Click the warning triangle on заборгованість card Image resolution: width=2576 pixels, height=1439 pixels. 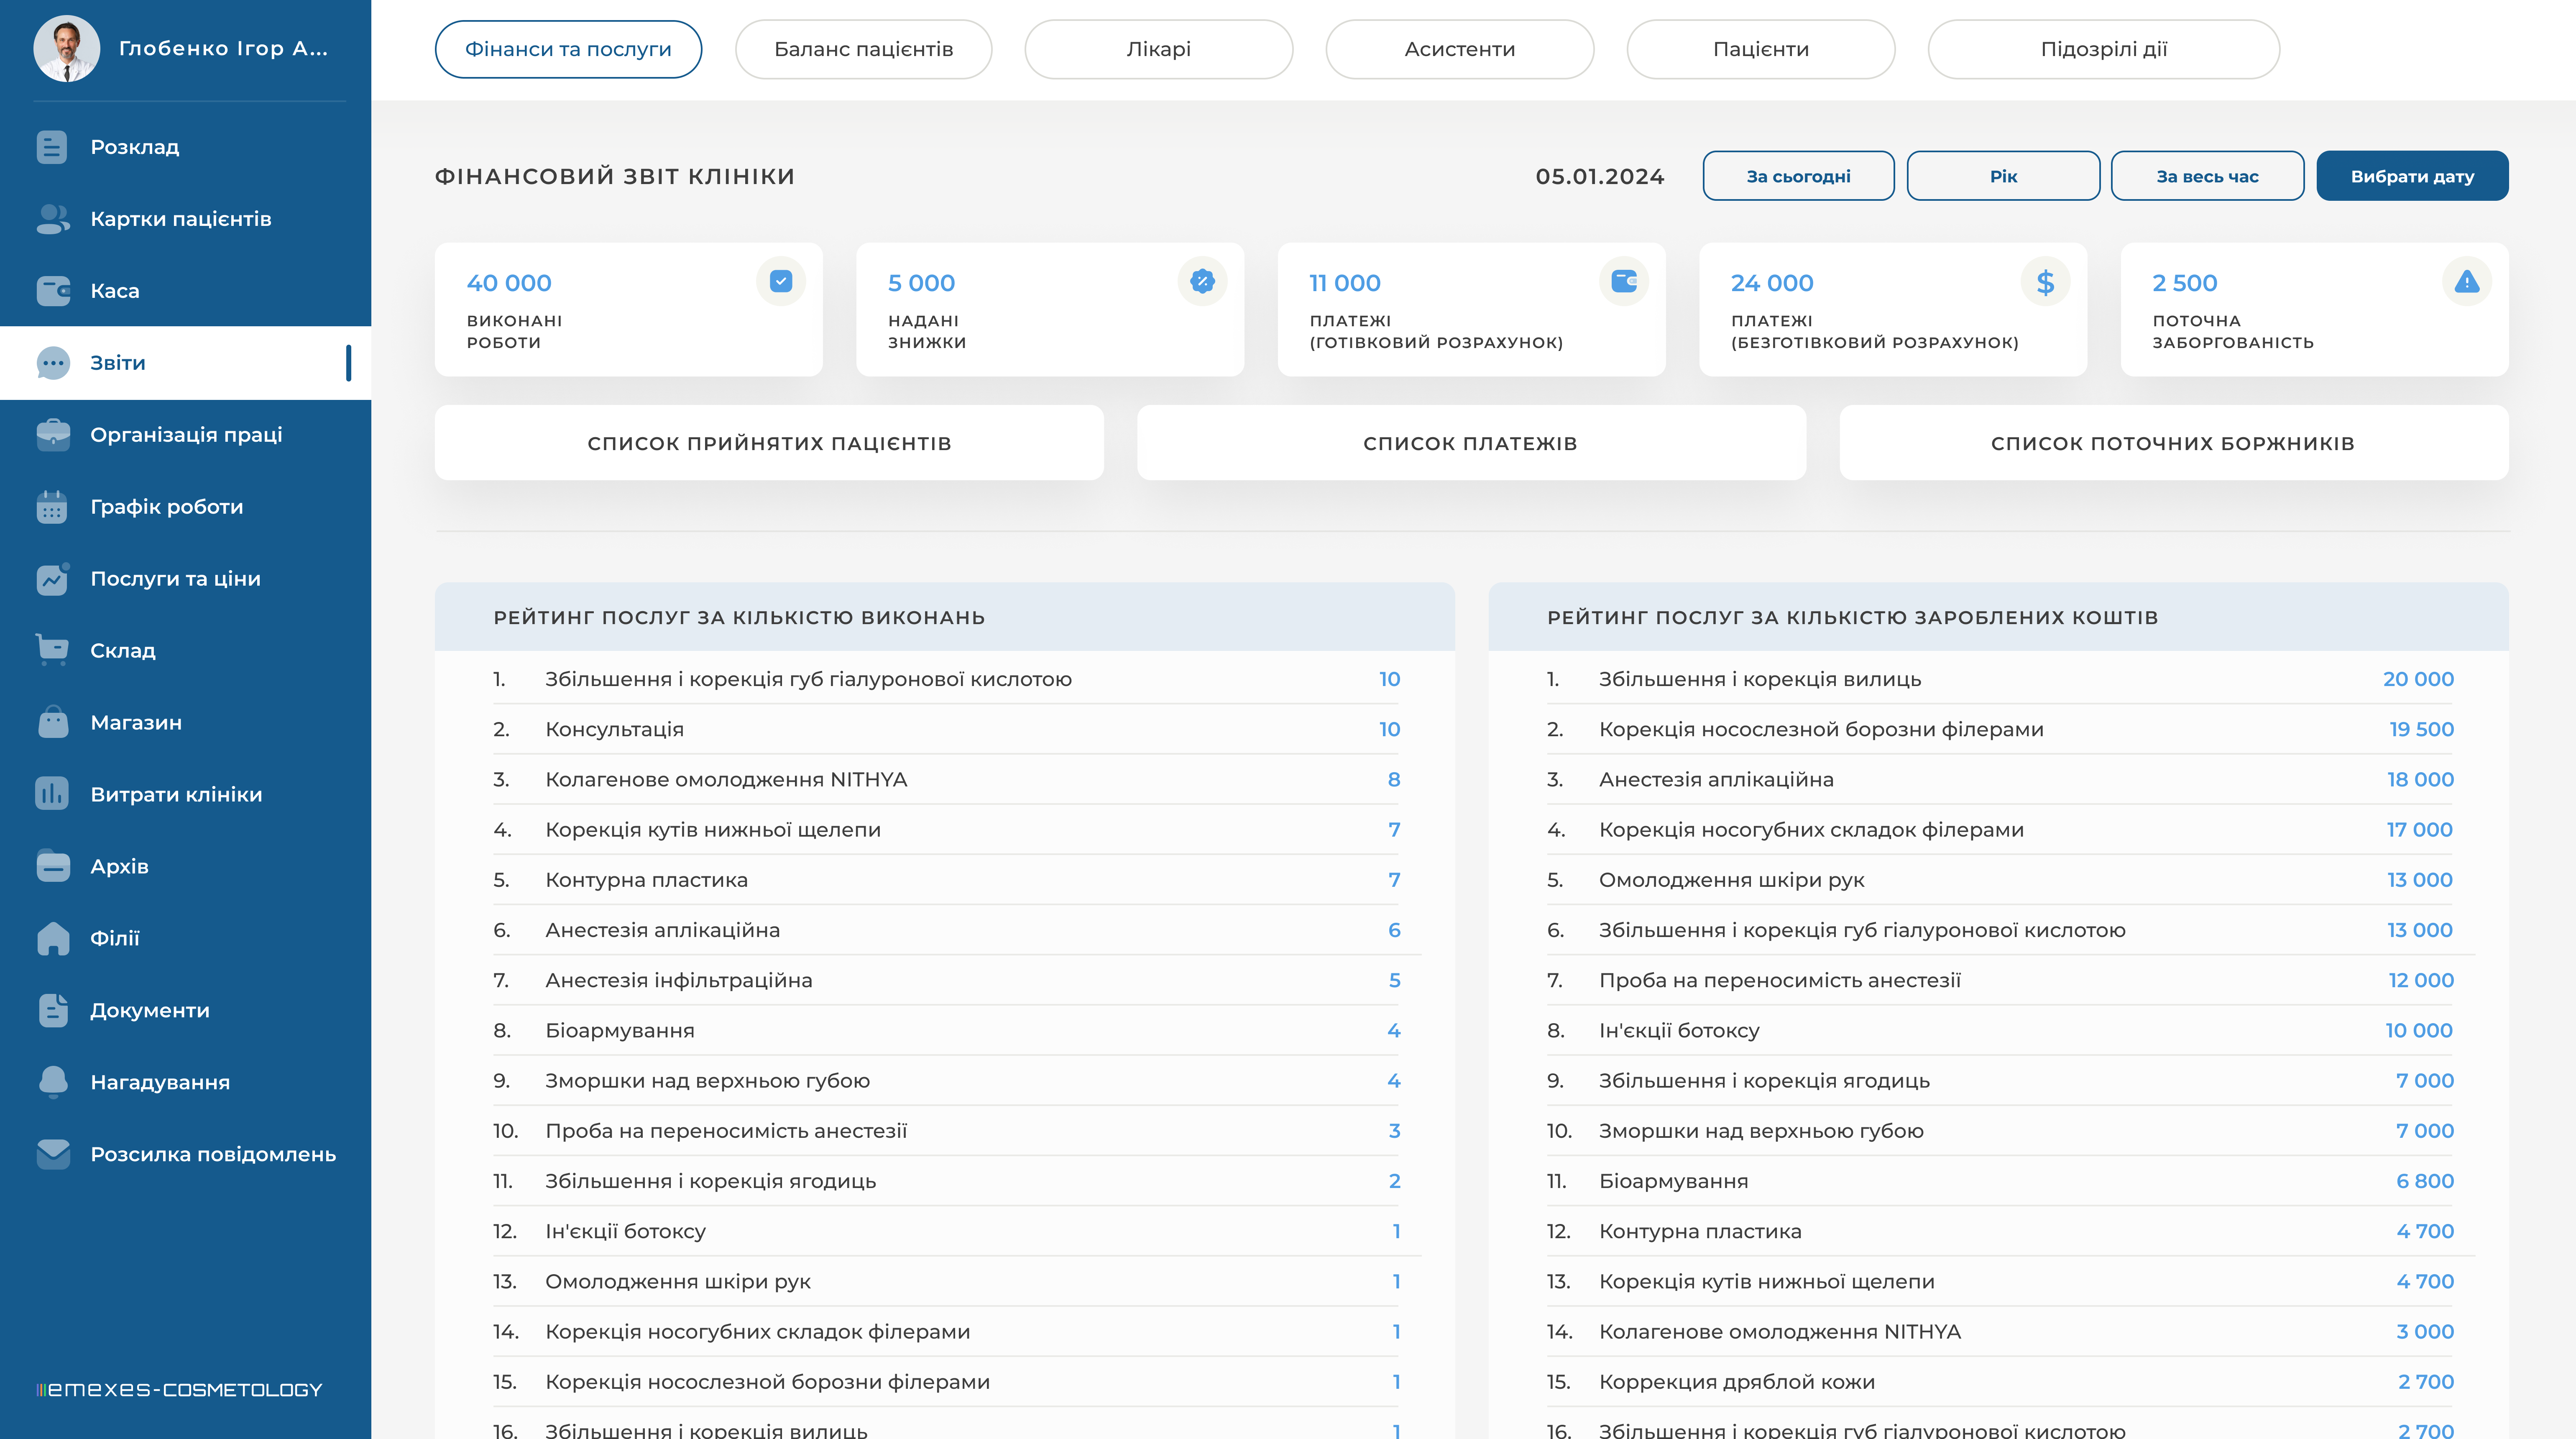(x=2466, y=281)
